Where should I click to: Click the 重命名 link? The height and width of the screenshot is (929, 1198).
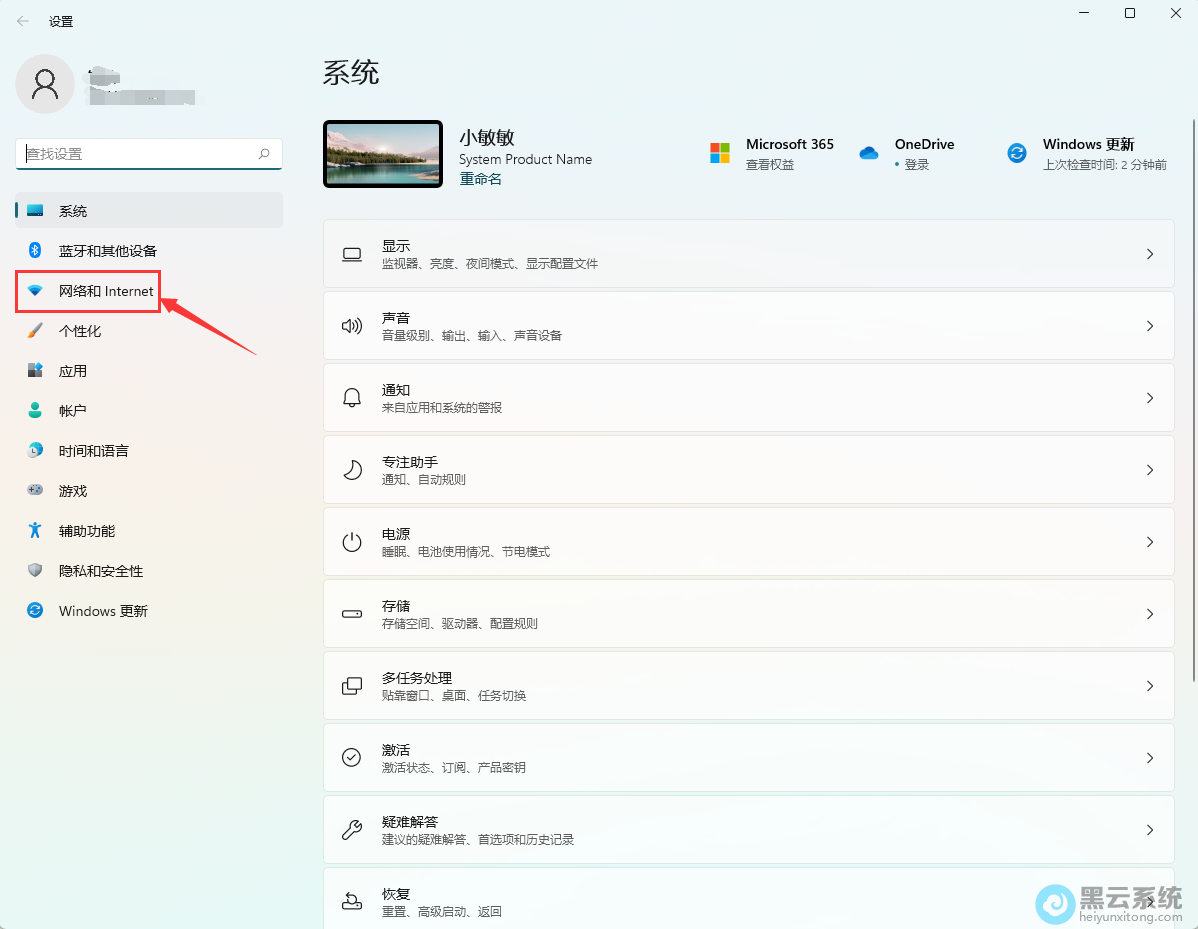tap(480, 178)
